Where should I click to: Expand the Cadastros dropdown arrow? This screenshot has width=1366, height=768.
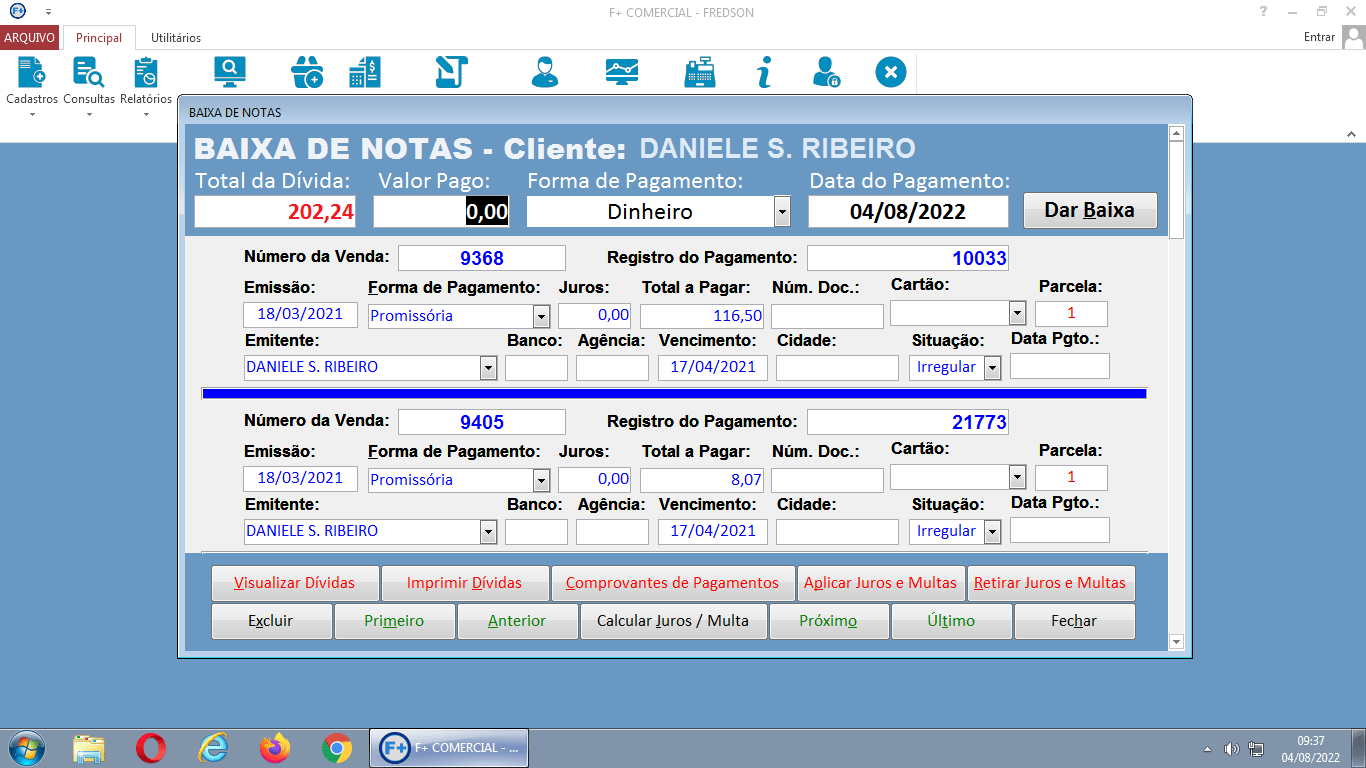click(x=32, y=114)
